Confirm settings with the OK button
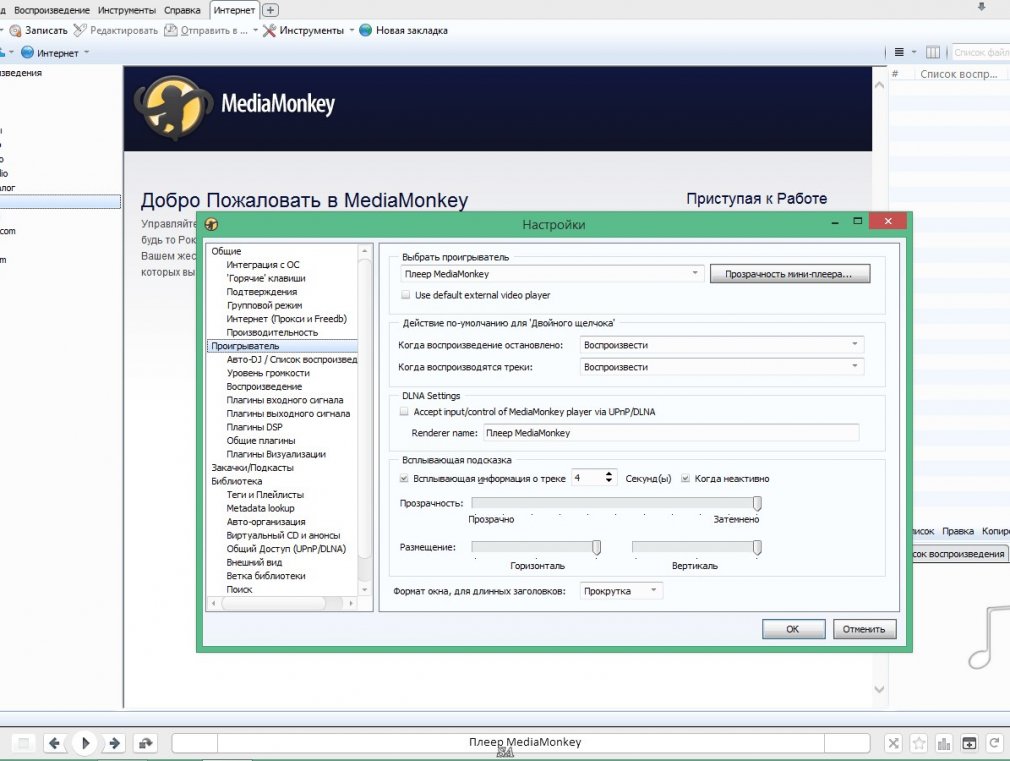 [793, 629]
